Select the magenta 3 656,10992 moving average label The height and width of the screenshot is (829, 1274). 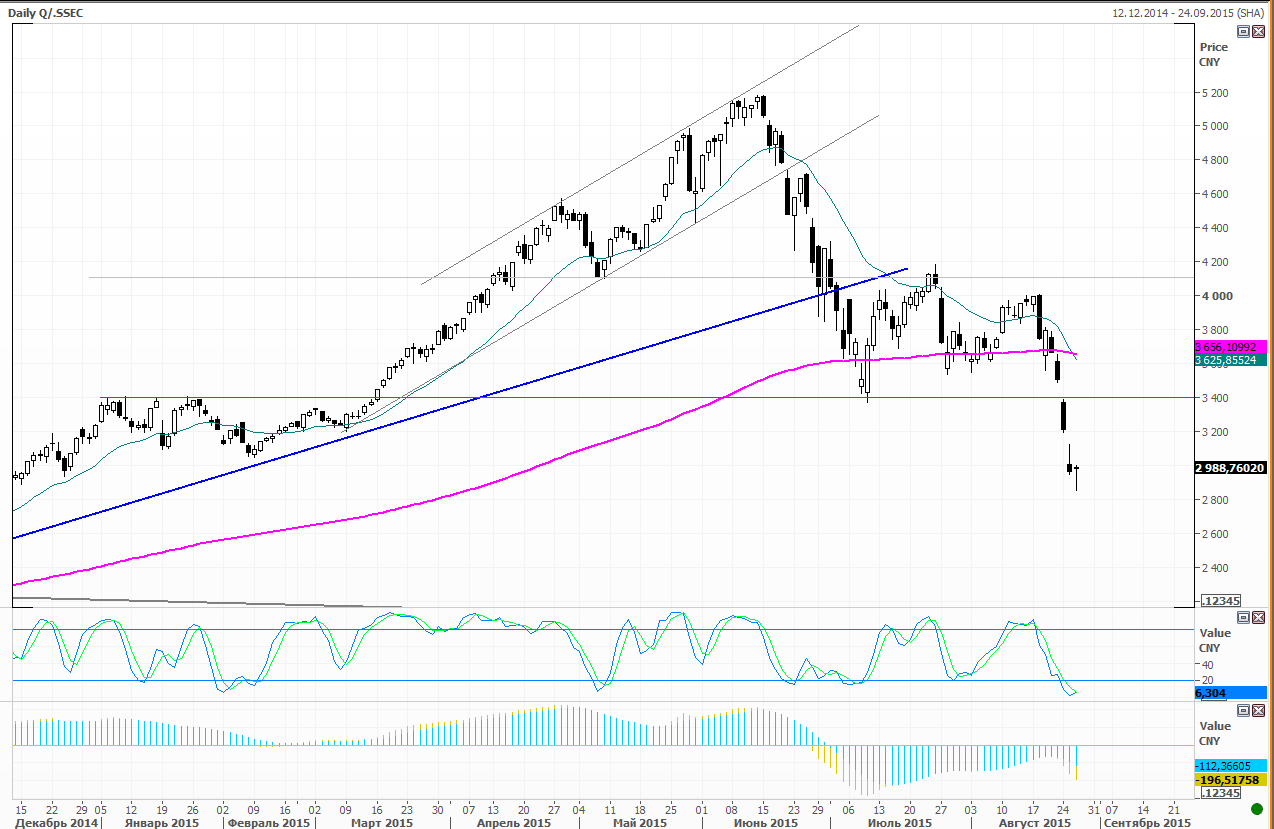(x=1230, y=346)
